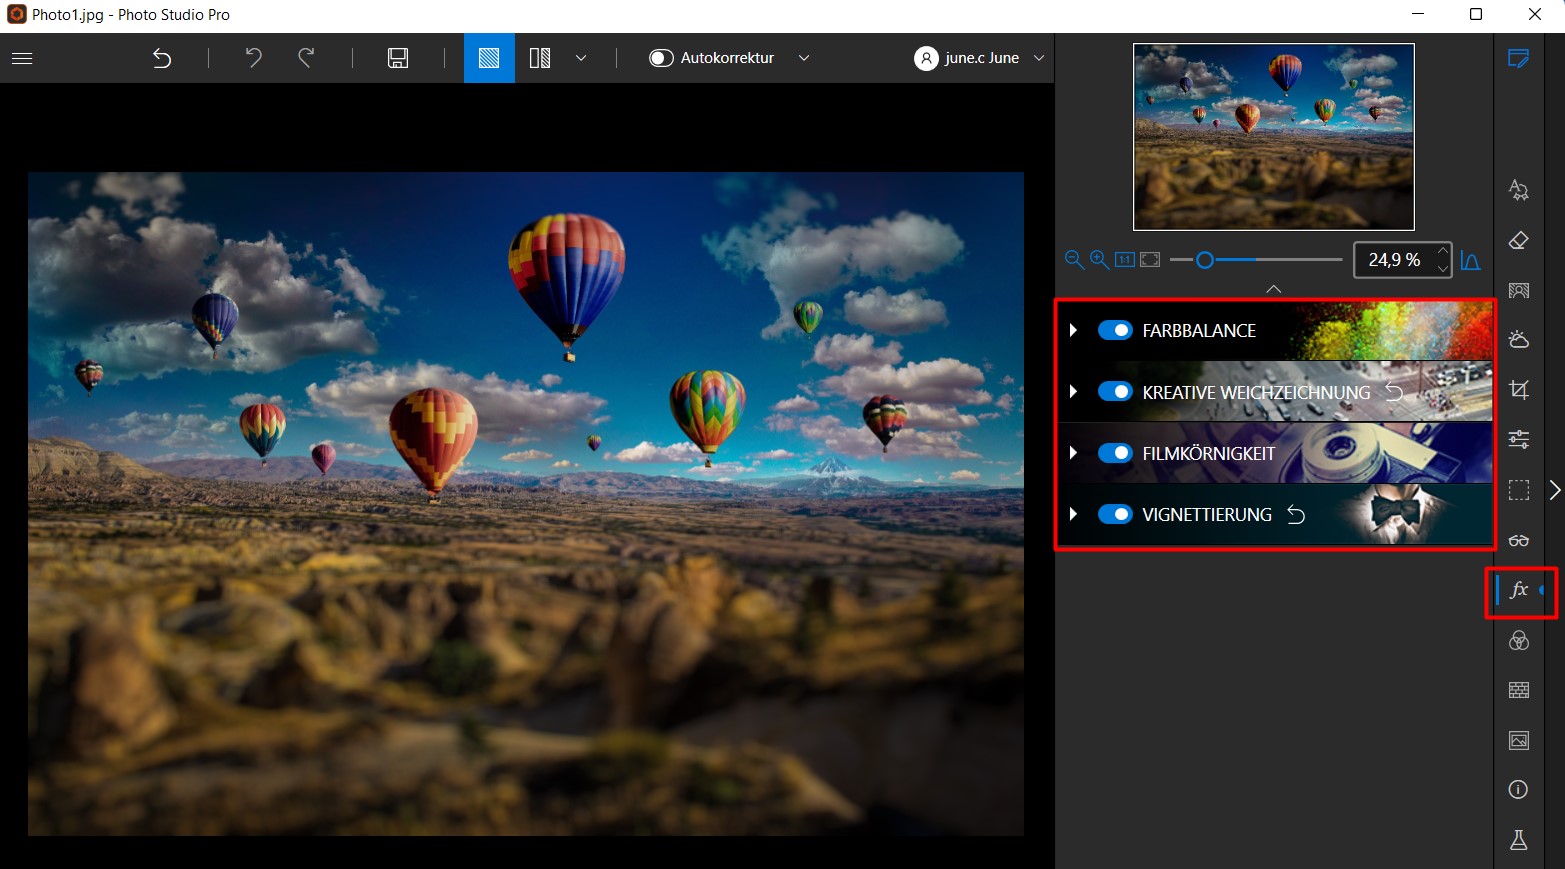Expand the right sidebar chevron arrow
Screen dimensions: 1565x869
(x=1555, y=490)
